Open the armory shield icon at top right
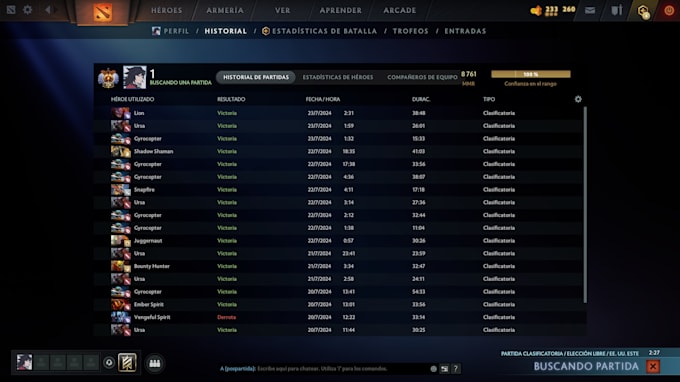Screen dimensions: 680x382 617,10
